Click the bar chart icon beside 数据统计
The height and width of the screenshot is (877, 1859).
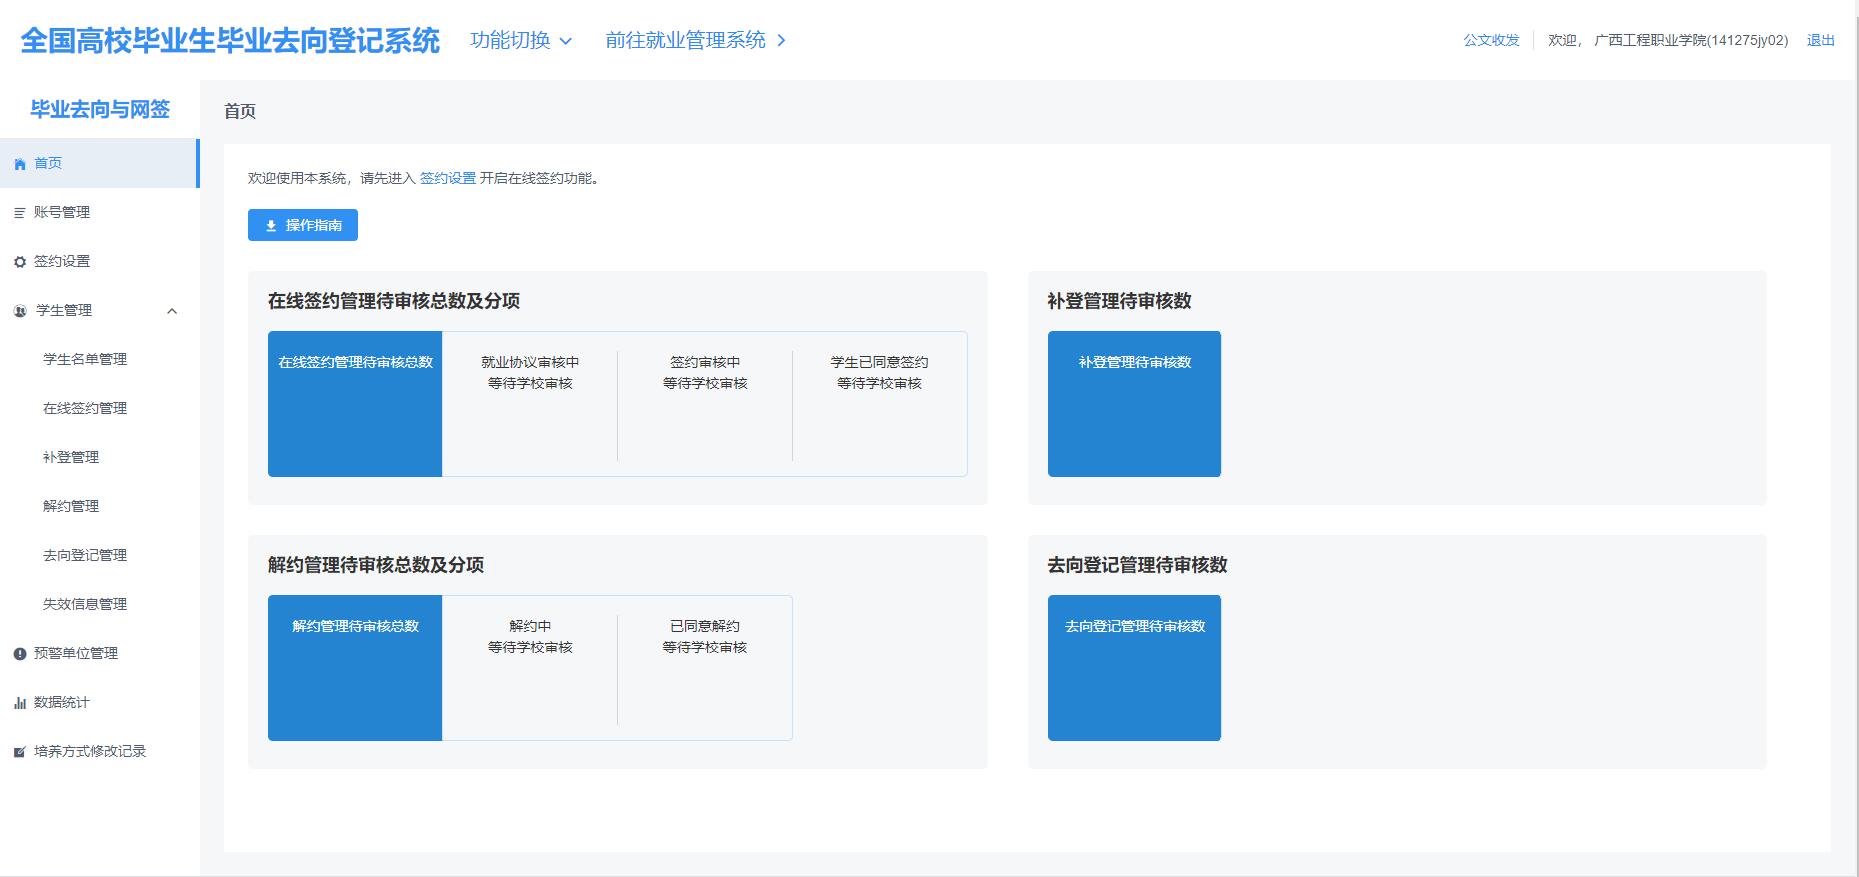pos(20,703)
